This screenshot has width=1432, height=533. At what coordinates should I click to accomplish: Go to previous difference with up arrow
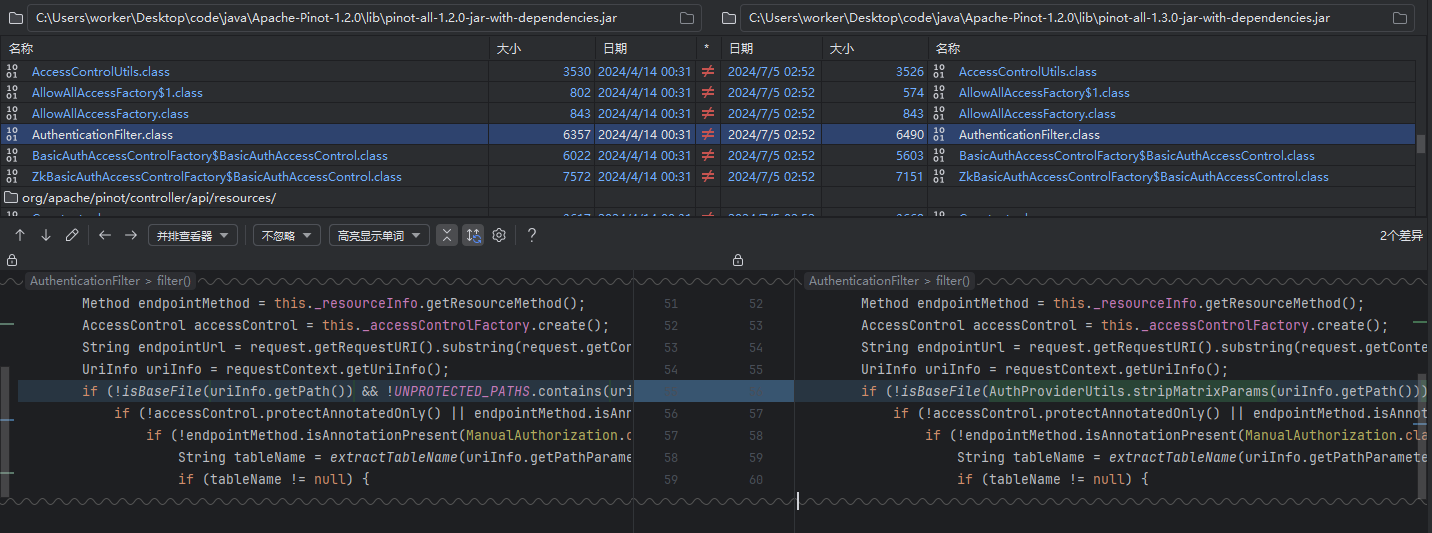click(20, 235)
